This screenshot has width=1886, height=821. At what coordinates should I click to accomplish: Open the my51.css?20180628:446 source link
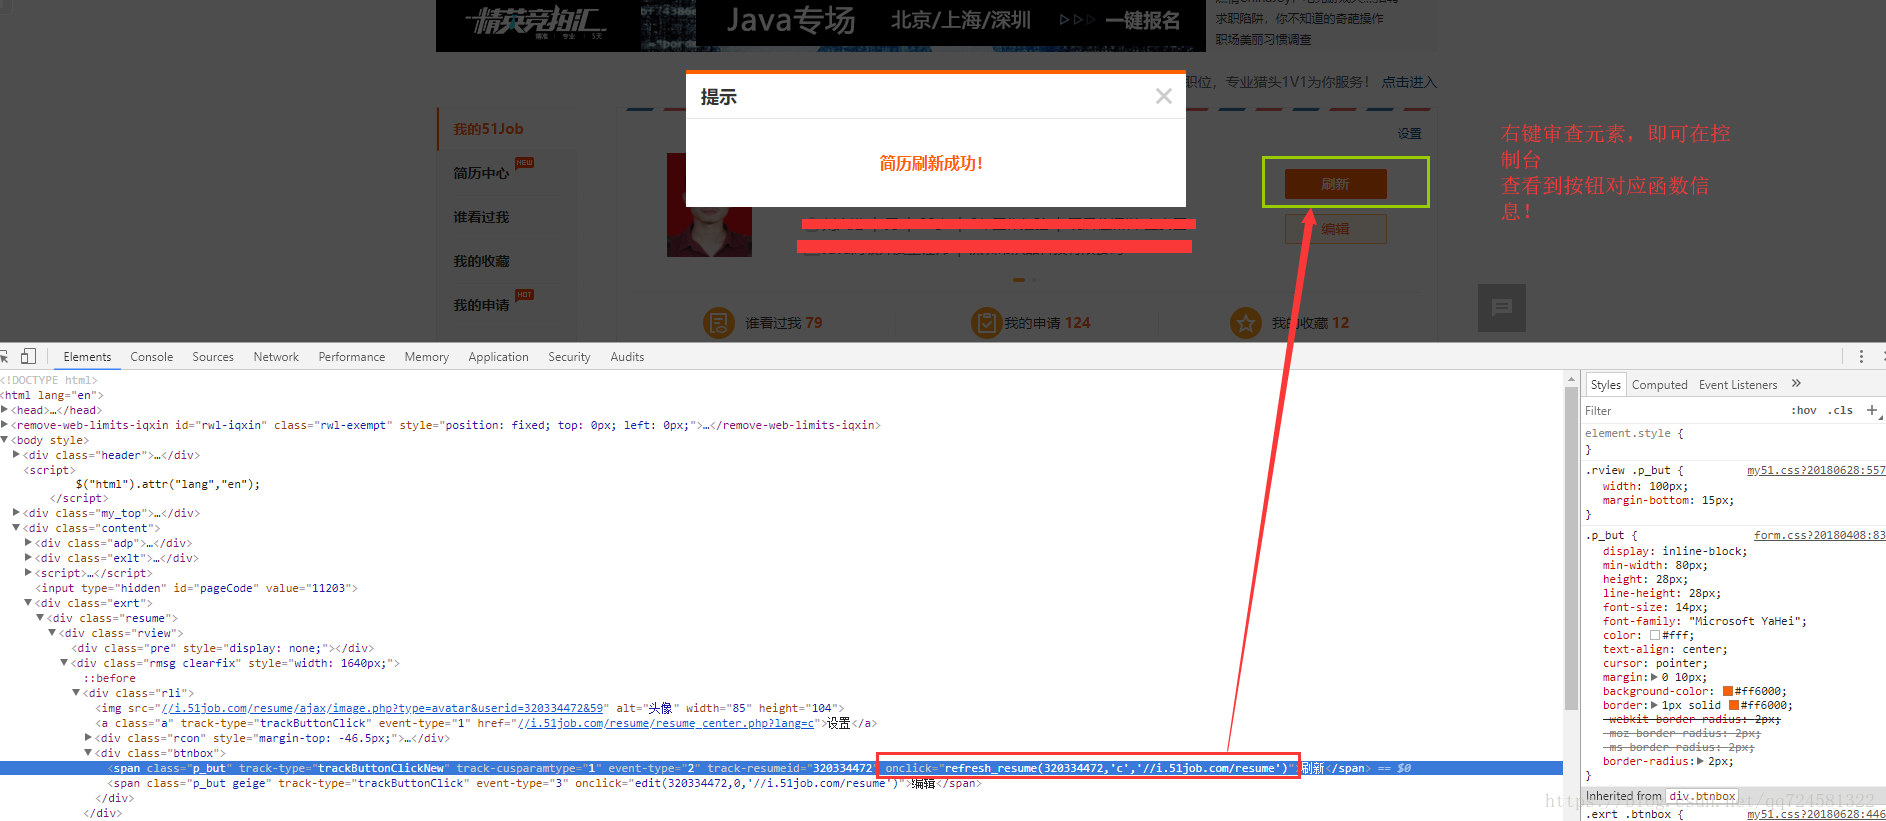coord(1816,814)
